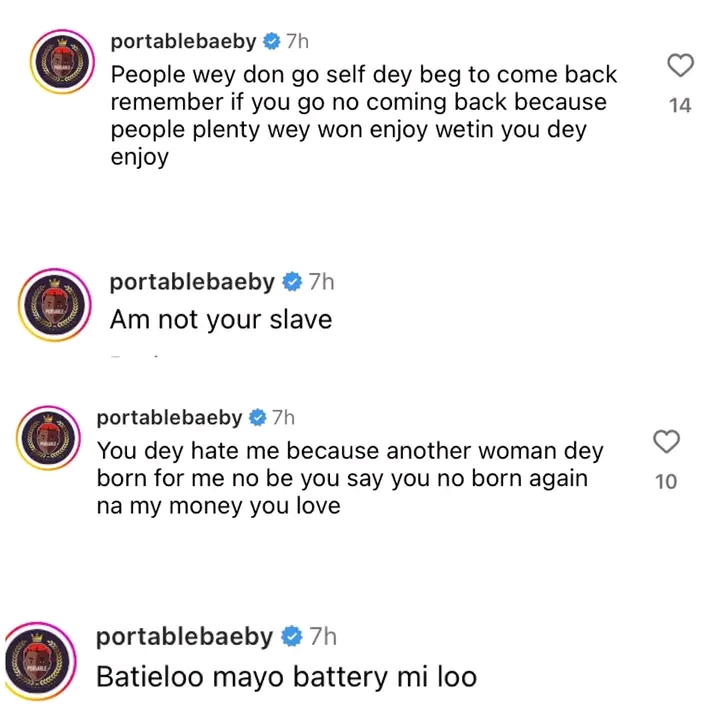
Task: Click verified badge above "Am not your slave"
Action: point(291,282)
